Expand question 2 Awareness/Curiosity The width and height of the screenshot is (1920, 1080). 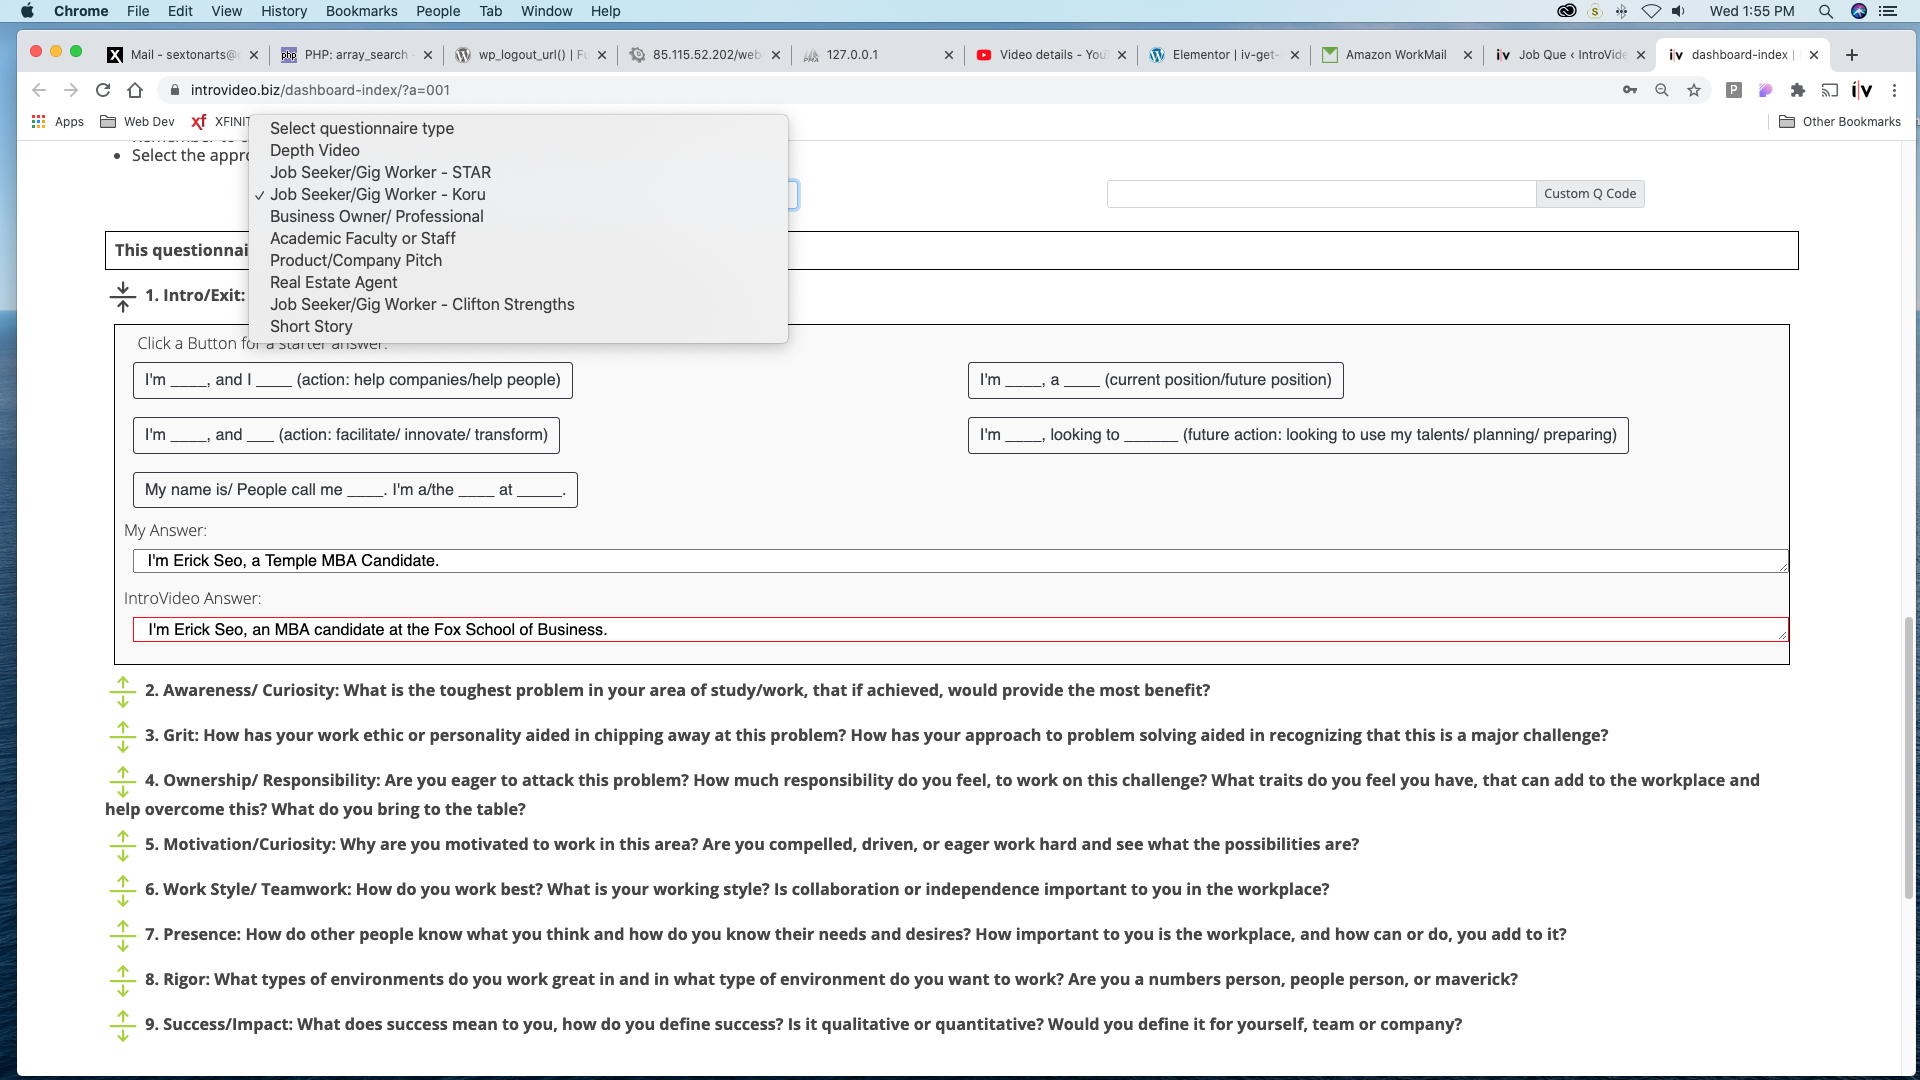(x=122, y=691)
